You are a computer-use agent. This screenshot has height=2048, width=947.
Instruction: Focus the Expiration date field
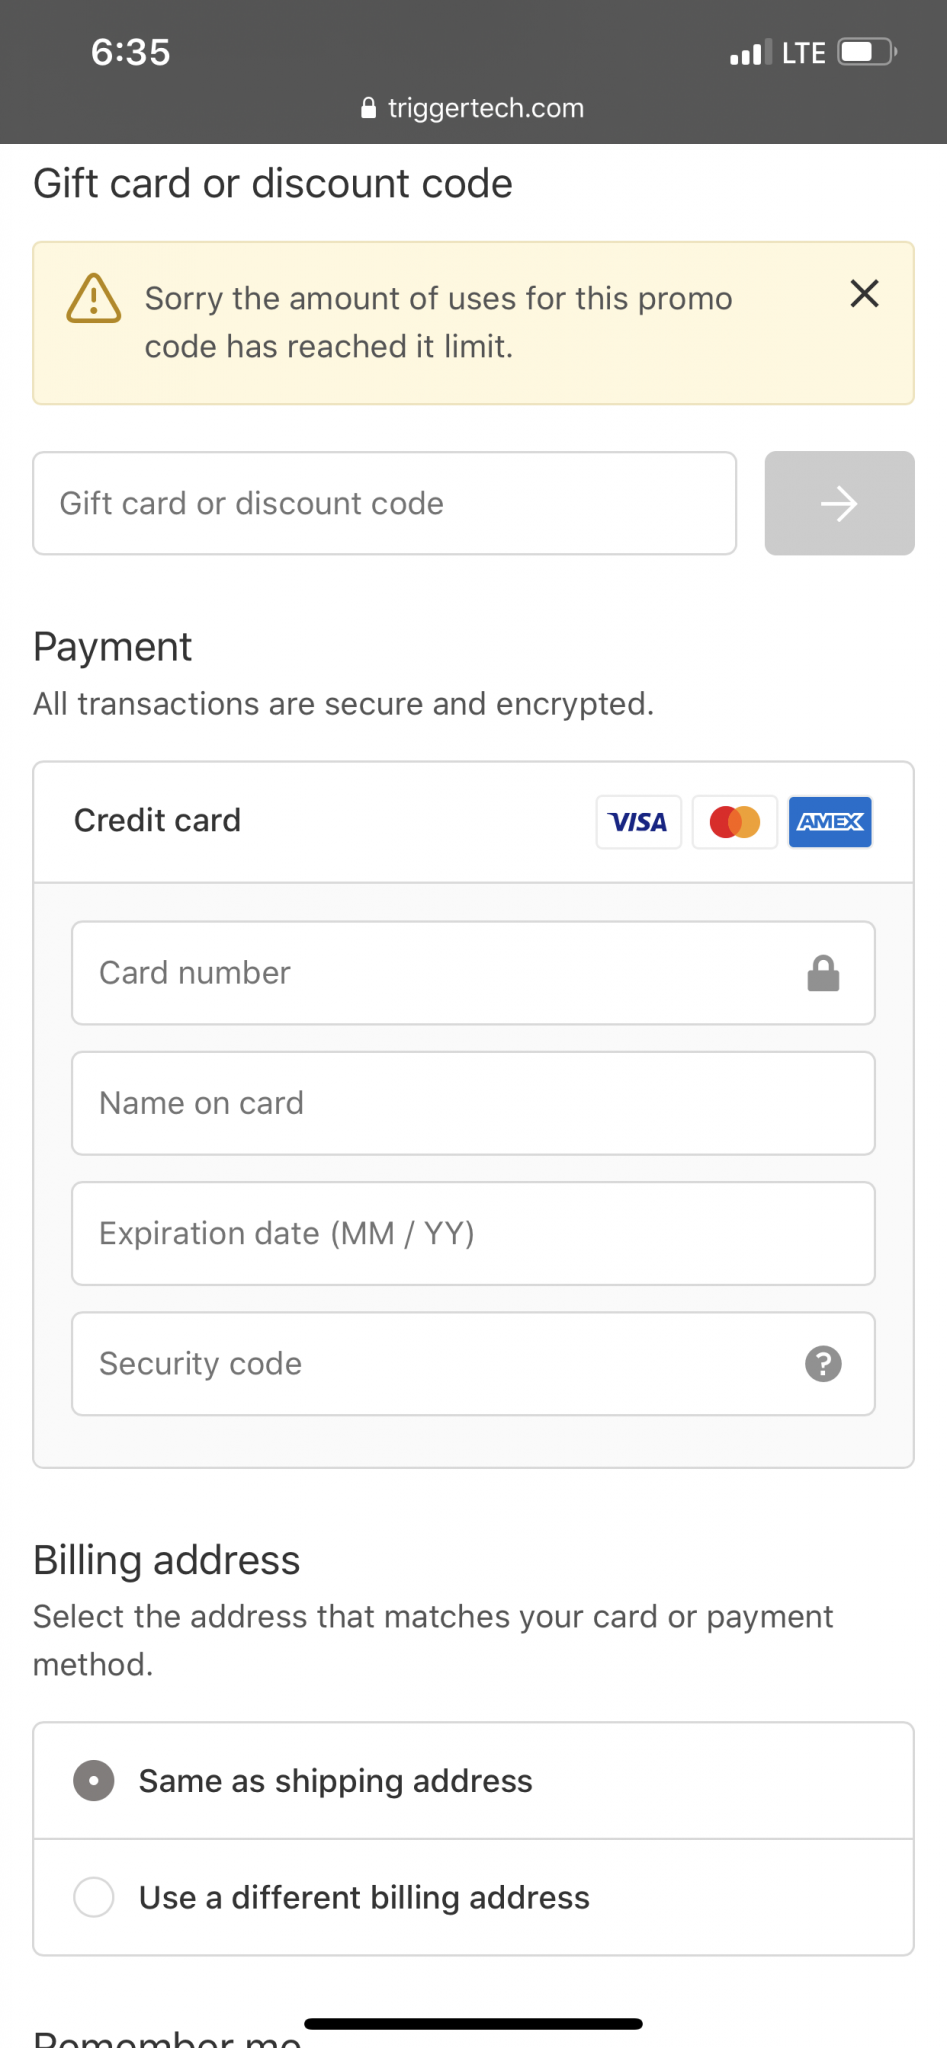(474, 1234)
